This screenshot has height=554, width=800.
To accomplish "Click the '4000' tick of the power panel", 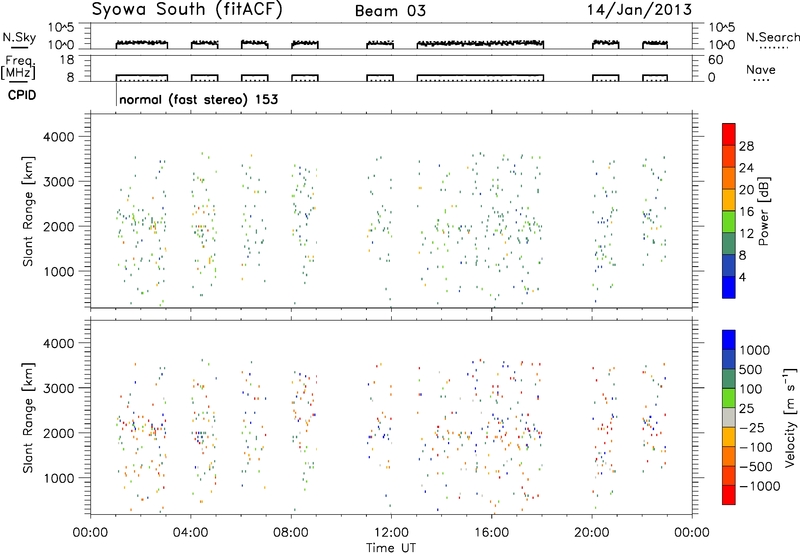I will (x=58, y=137).
